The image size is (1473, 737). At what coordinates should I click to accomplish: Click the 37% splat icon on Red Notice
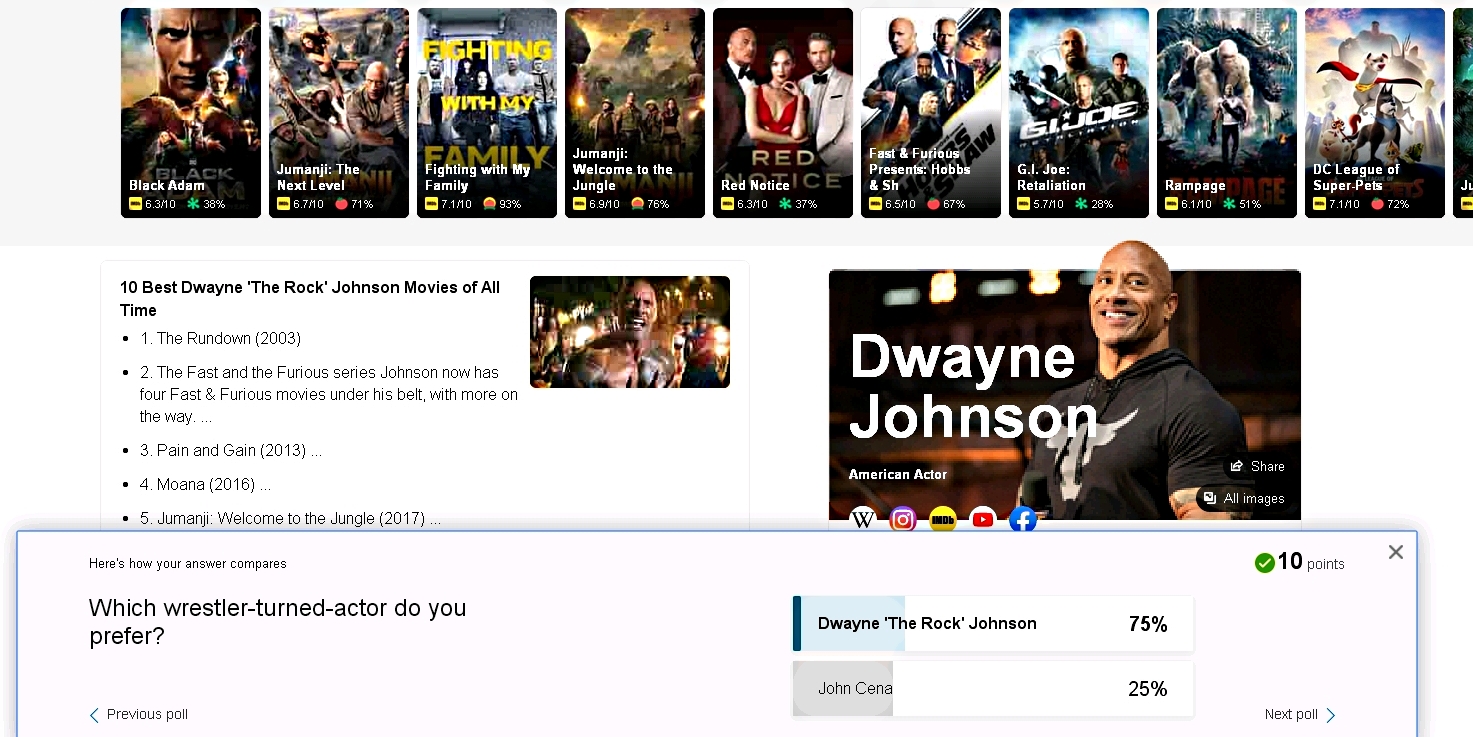click(785, 204)
